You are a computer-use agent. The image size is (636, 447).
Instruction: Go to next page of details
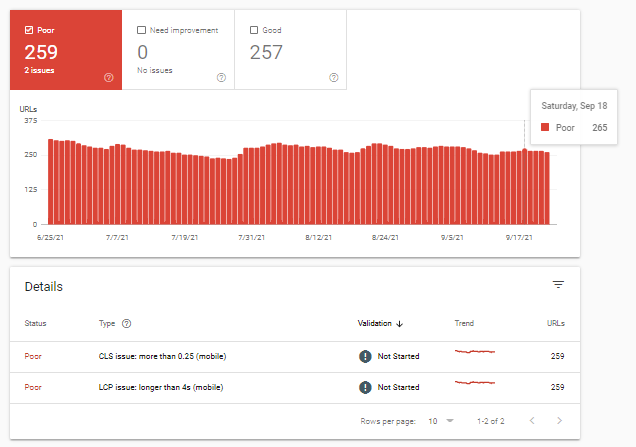coord(559,421)
